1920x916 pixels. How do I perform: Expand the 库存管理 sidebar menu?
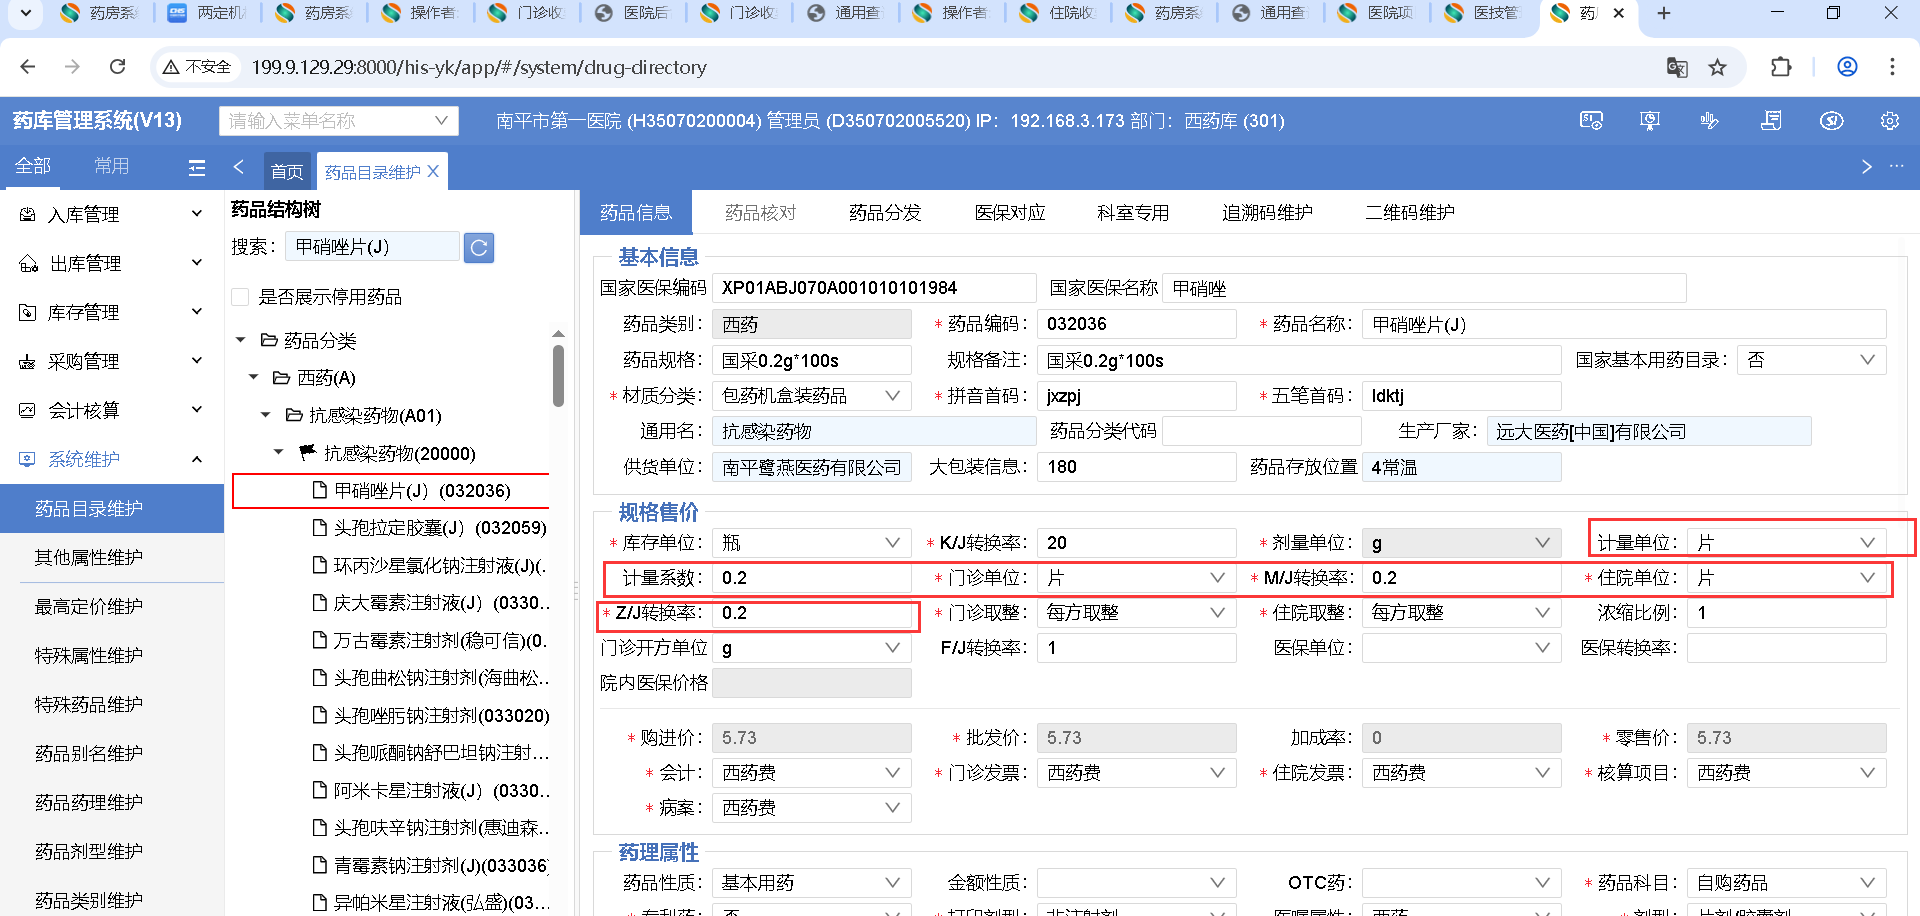197,311
